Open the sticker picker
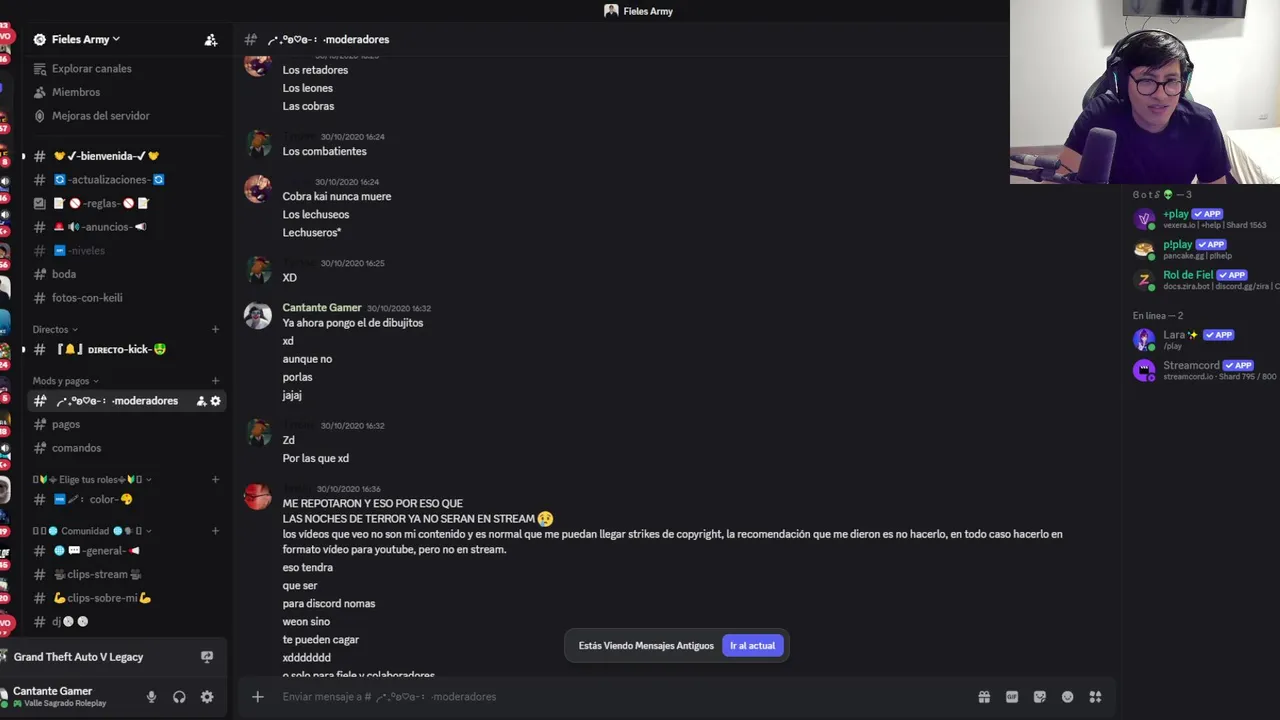The image size is (1280, 720). coord(1040,697)
